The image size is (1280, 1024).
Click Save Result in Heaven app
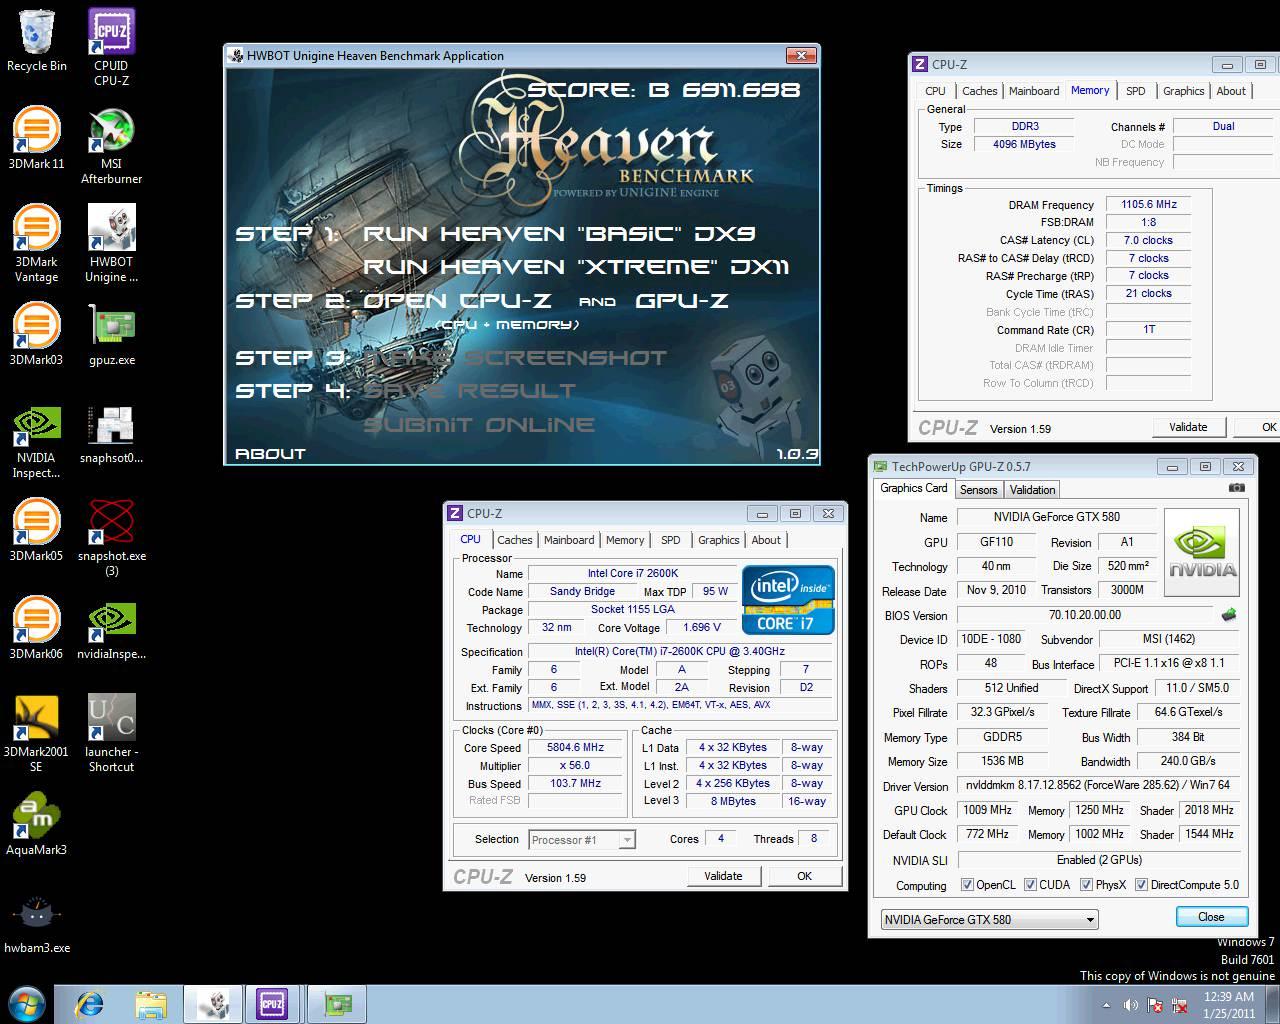(x=469, y=391)
